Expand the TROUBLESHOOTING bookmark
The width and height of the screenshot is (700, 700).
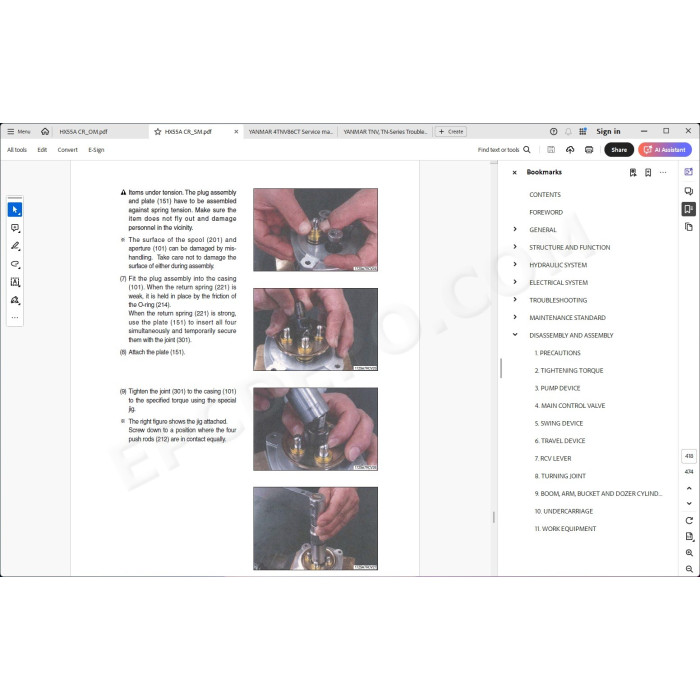(515, 300)
